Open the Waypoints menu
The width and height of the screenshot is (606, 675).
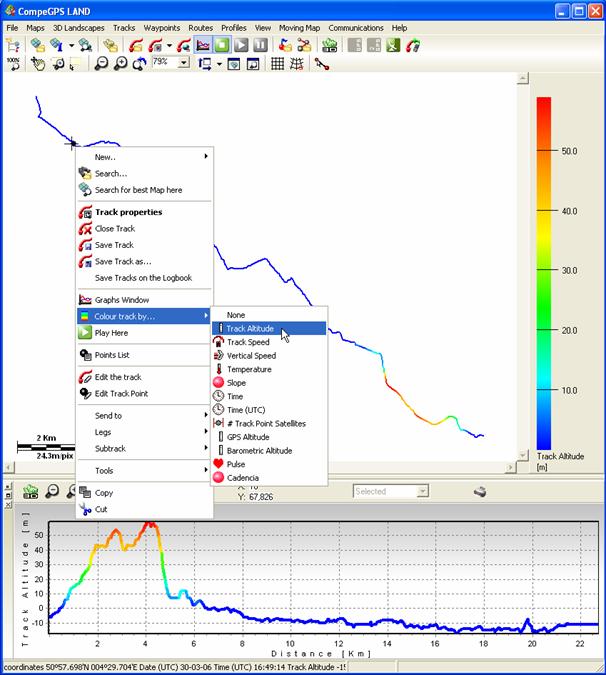click(x=162, y=28)
